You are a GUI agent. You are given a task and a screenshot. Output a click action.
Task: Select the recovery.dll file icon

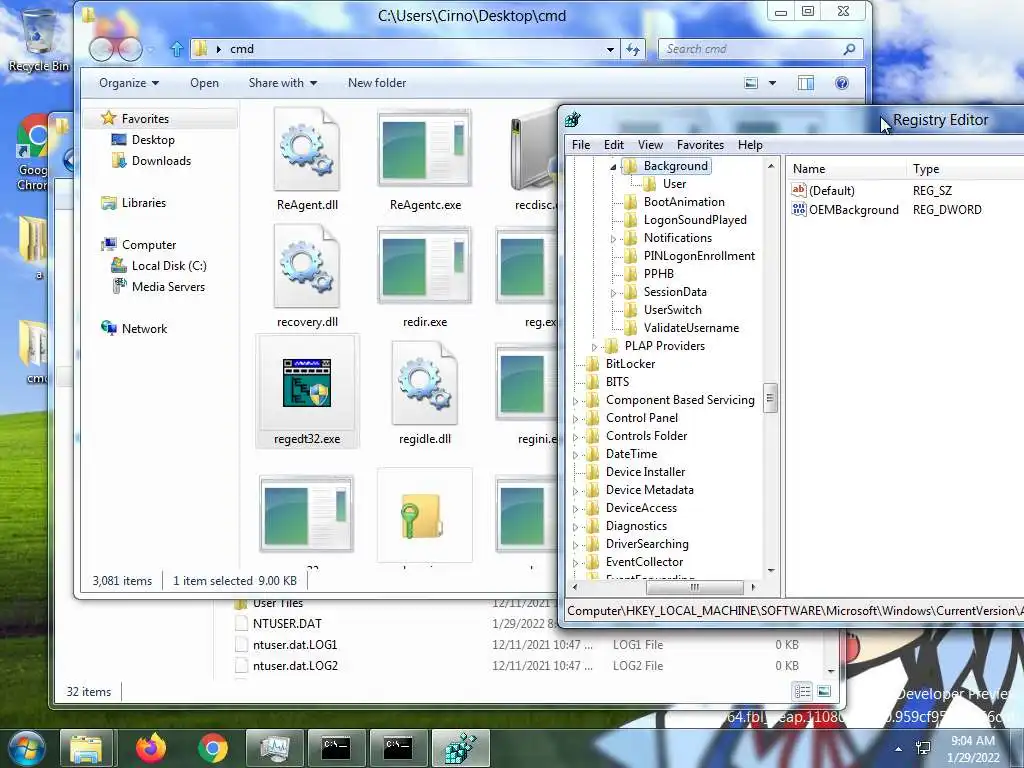click(307, 266)
